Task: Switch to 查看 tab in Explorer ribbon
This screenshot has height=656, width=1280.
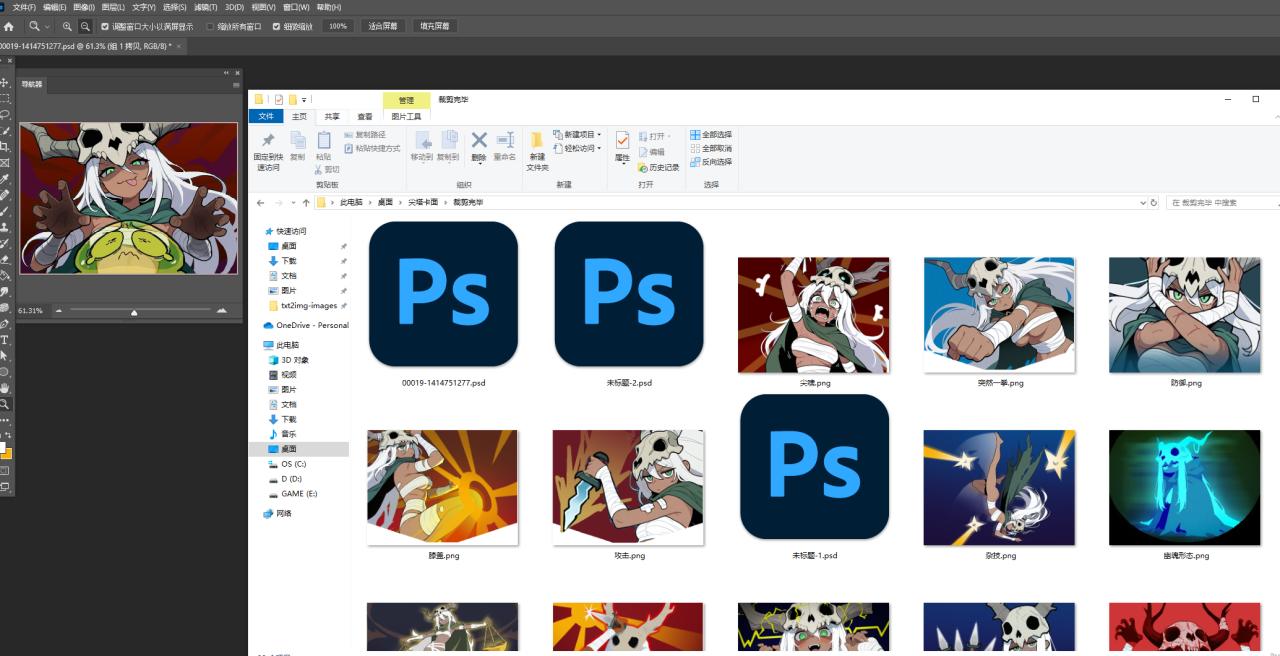Action: [365, 116]
